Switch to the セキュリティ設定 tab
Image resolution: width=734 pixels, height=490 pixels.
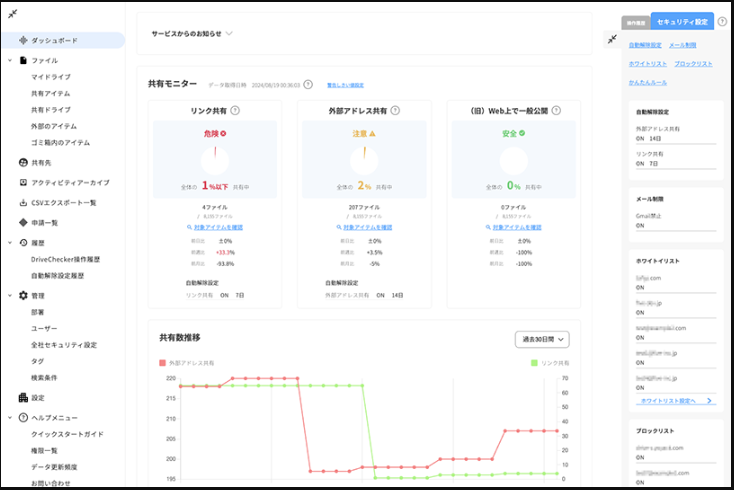(x=683, y=21)
